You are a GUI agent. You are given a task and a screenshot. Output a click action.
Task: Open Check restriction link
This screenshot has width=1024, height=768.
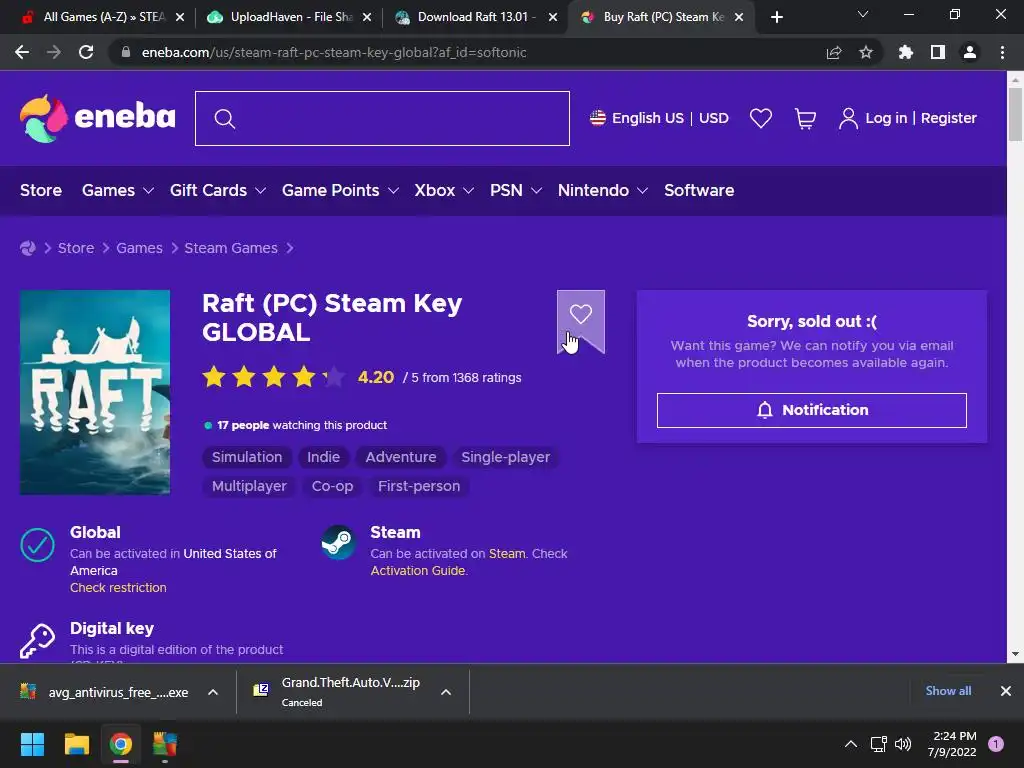pos(118,588)
